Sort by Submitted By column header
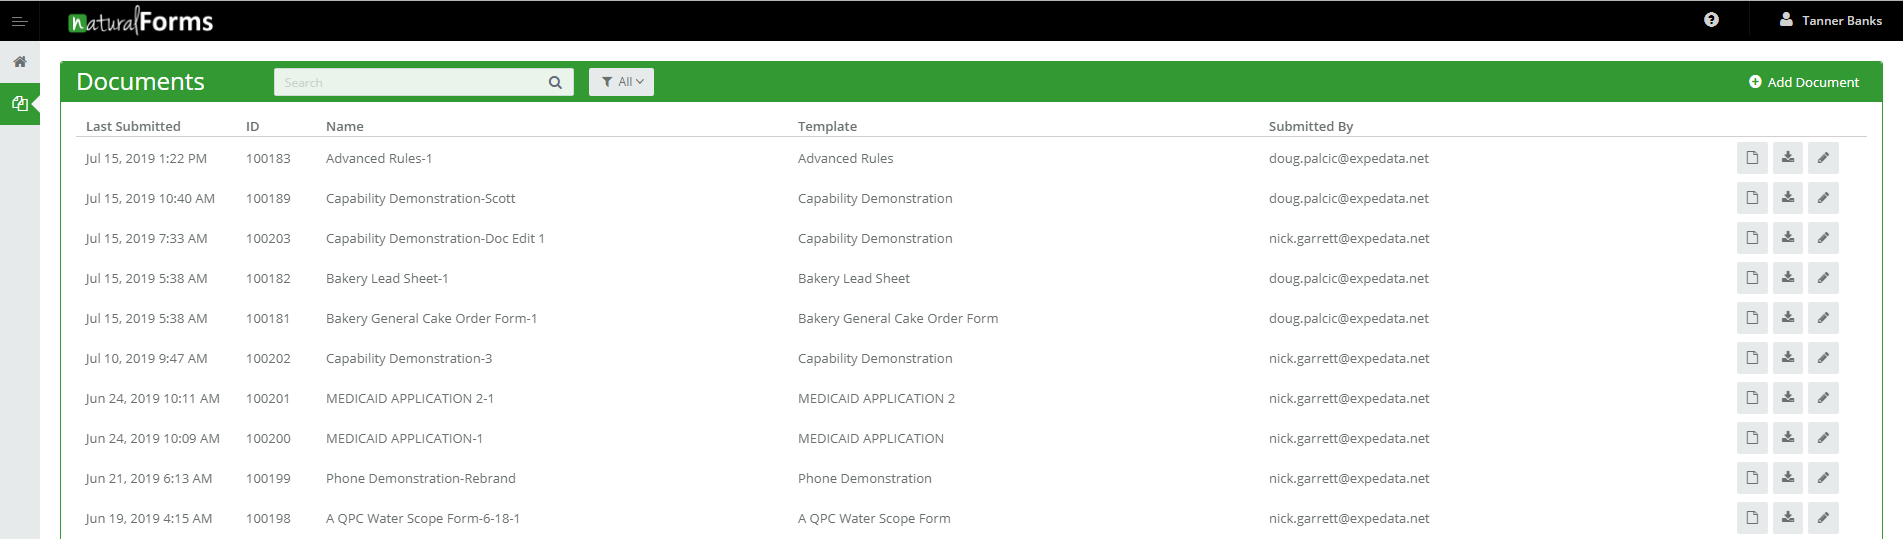This screenshot has width=1903, height=539. (1311, 126)
